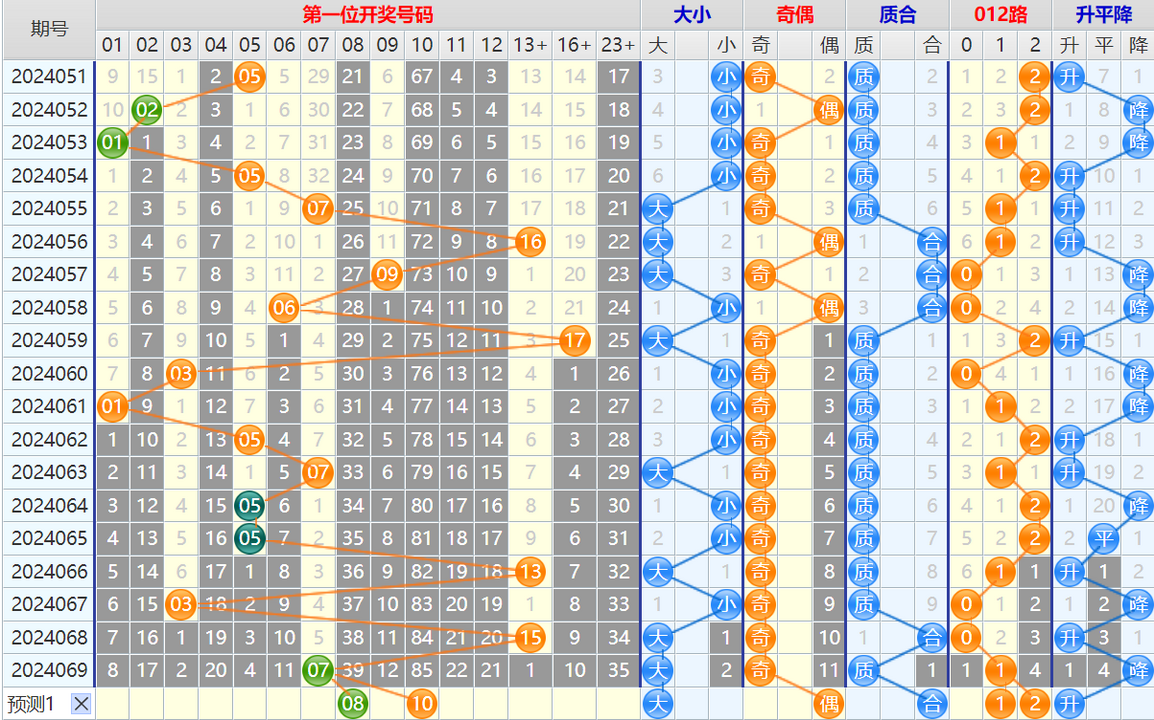1154x720 pixels.
Task: Click the green 07 ball in row 2024069
Action: pos(318,670)
